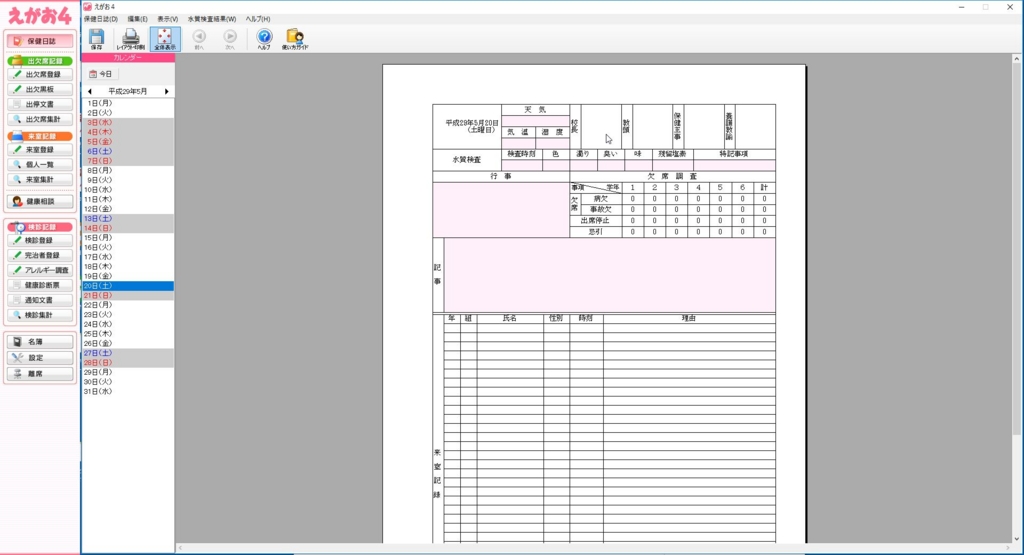Click the large pink 記事 notes field
This screenshot has width=1024, height=555.
click(609, 275)
